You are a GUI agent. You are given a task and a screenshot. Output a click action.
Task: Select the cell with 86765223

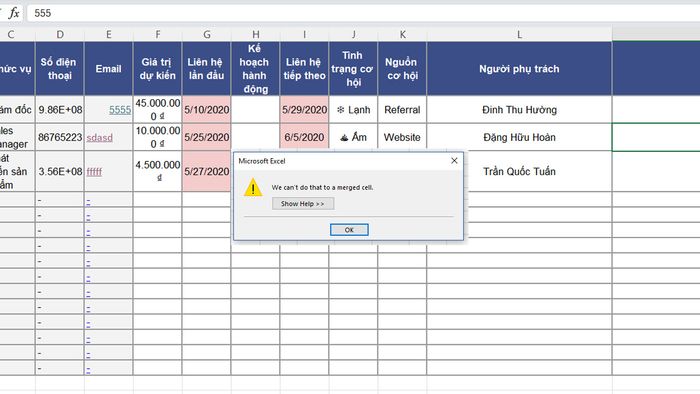(59, 137)
